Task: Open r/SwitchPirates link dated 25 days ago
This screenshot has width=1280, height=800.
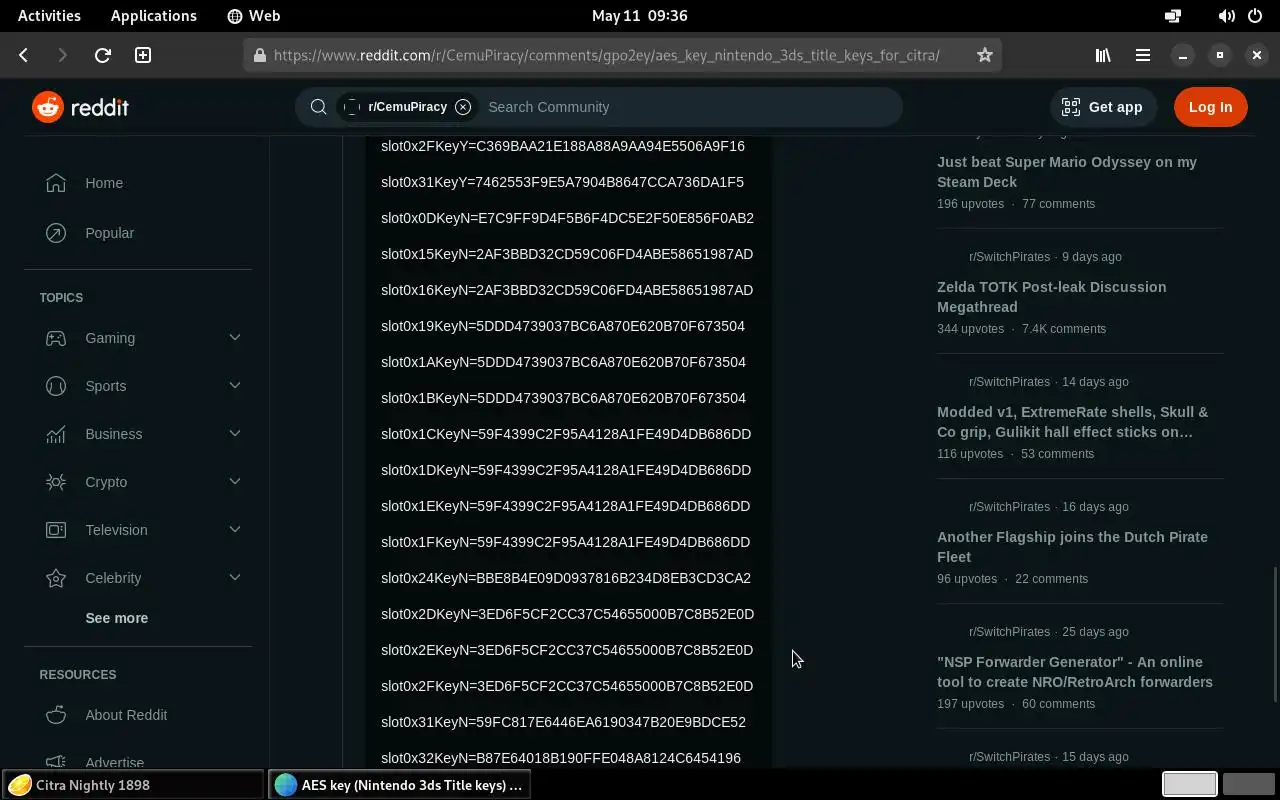Action: point(1009,632)
